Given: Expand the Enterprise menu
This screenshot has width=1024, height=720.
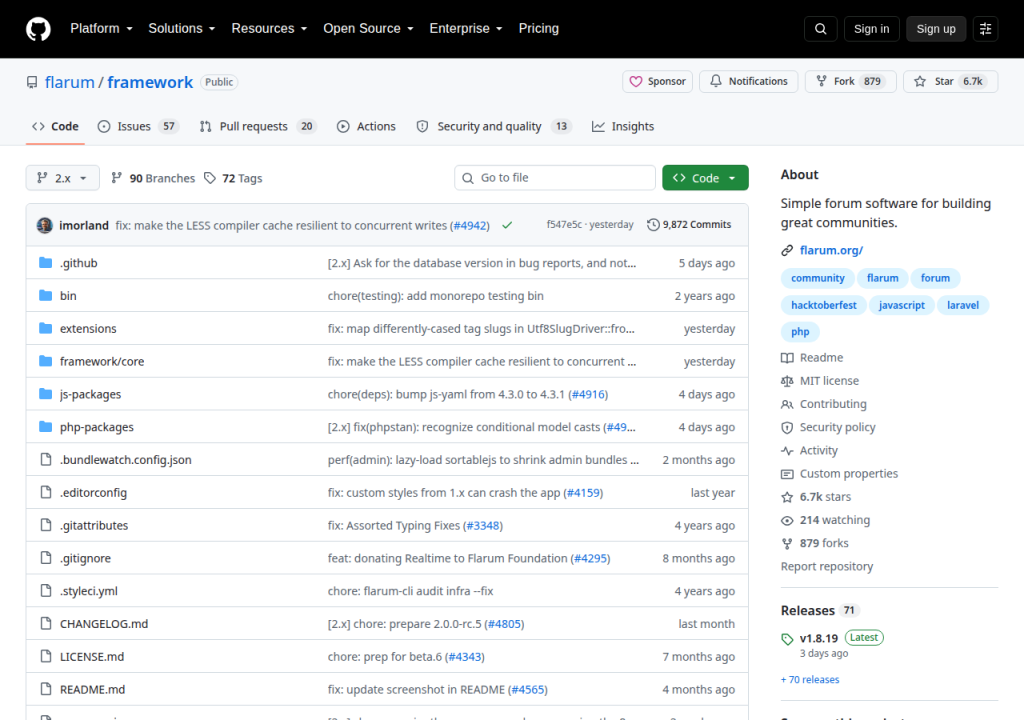Looking at the screenshot, I should 466,29.
